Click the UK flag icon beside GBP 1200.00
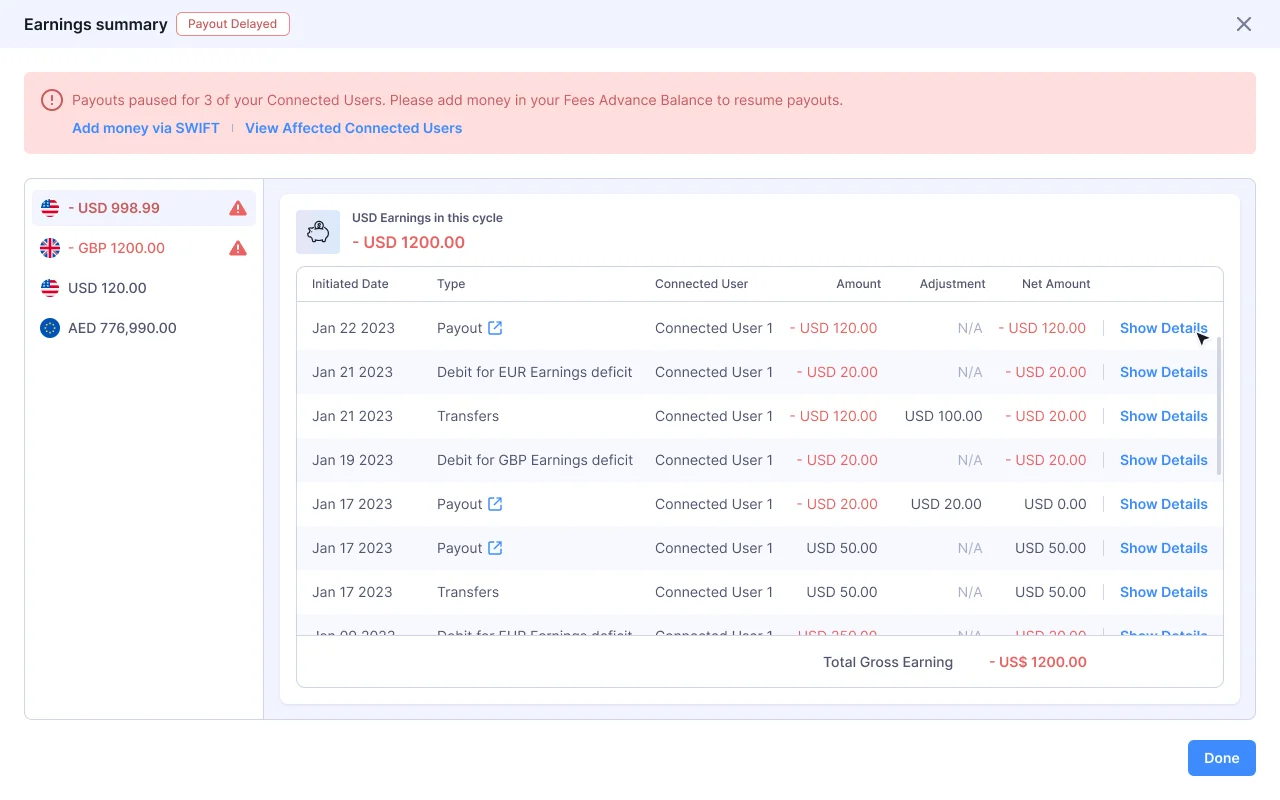Image resolution: width=1280 pixels, height=800 pixels. pyautogui.click(x=50, y=248)
